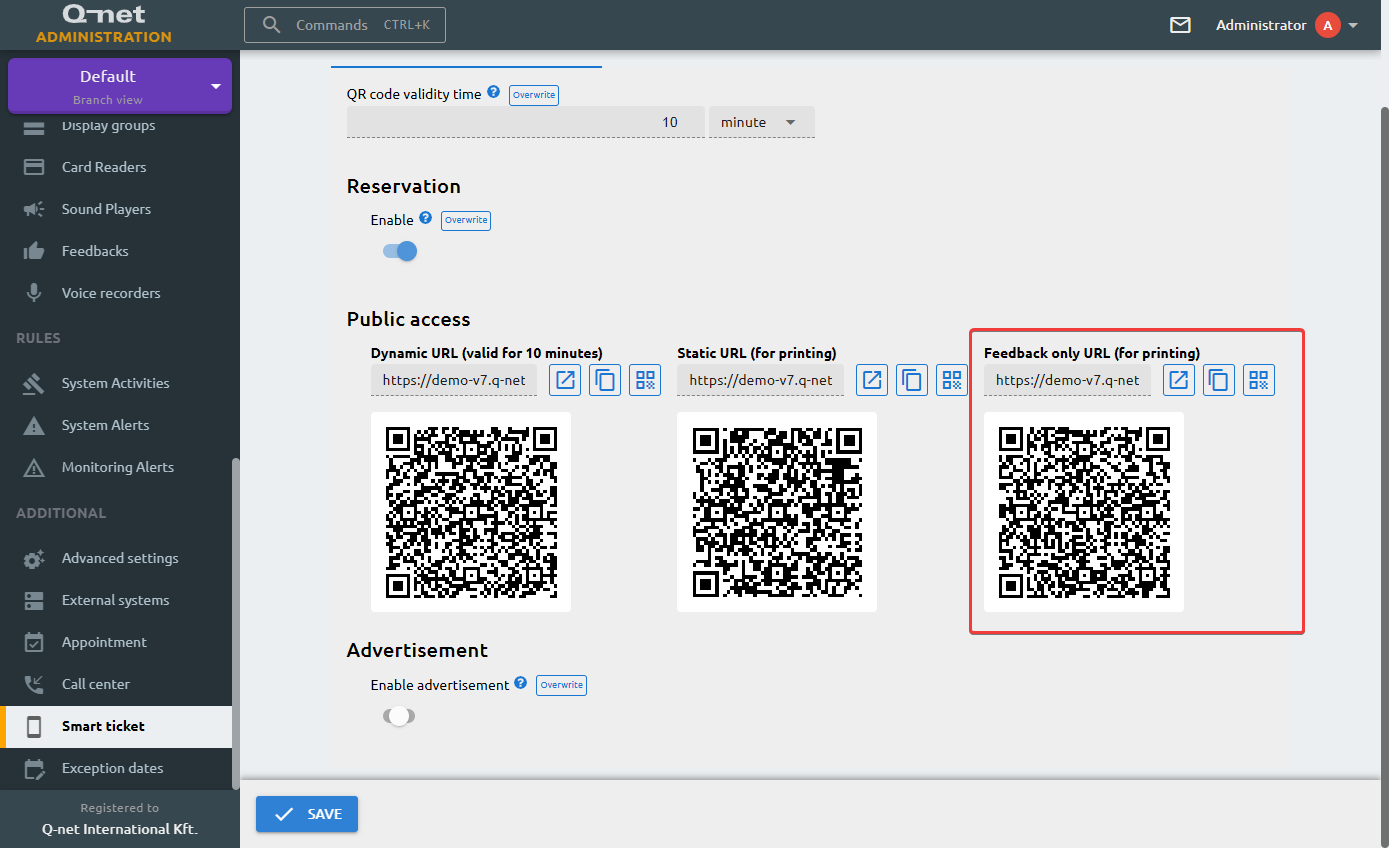Save the smart ticket settings
This screenshot has height=848, width=1389.
click(307, 814)
